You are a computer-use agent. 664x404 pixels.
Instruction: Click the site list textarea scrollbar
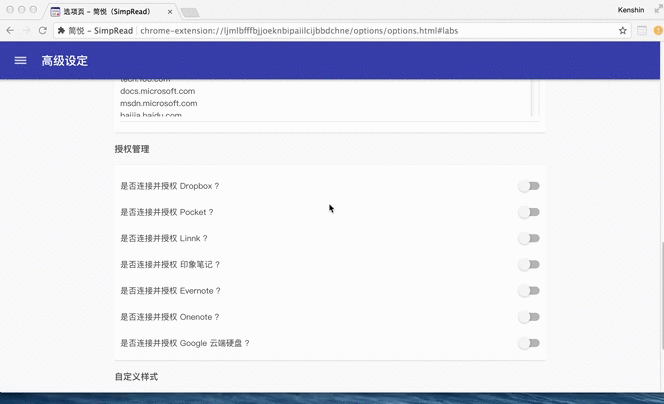click(535, 97)
